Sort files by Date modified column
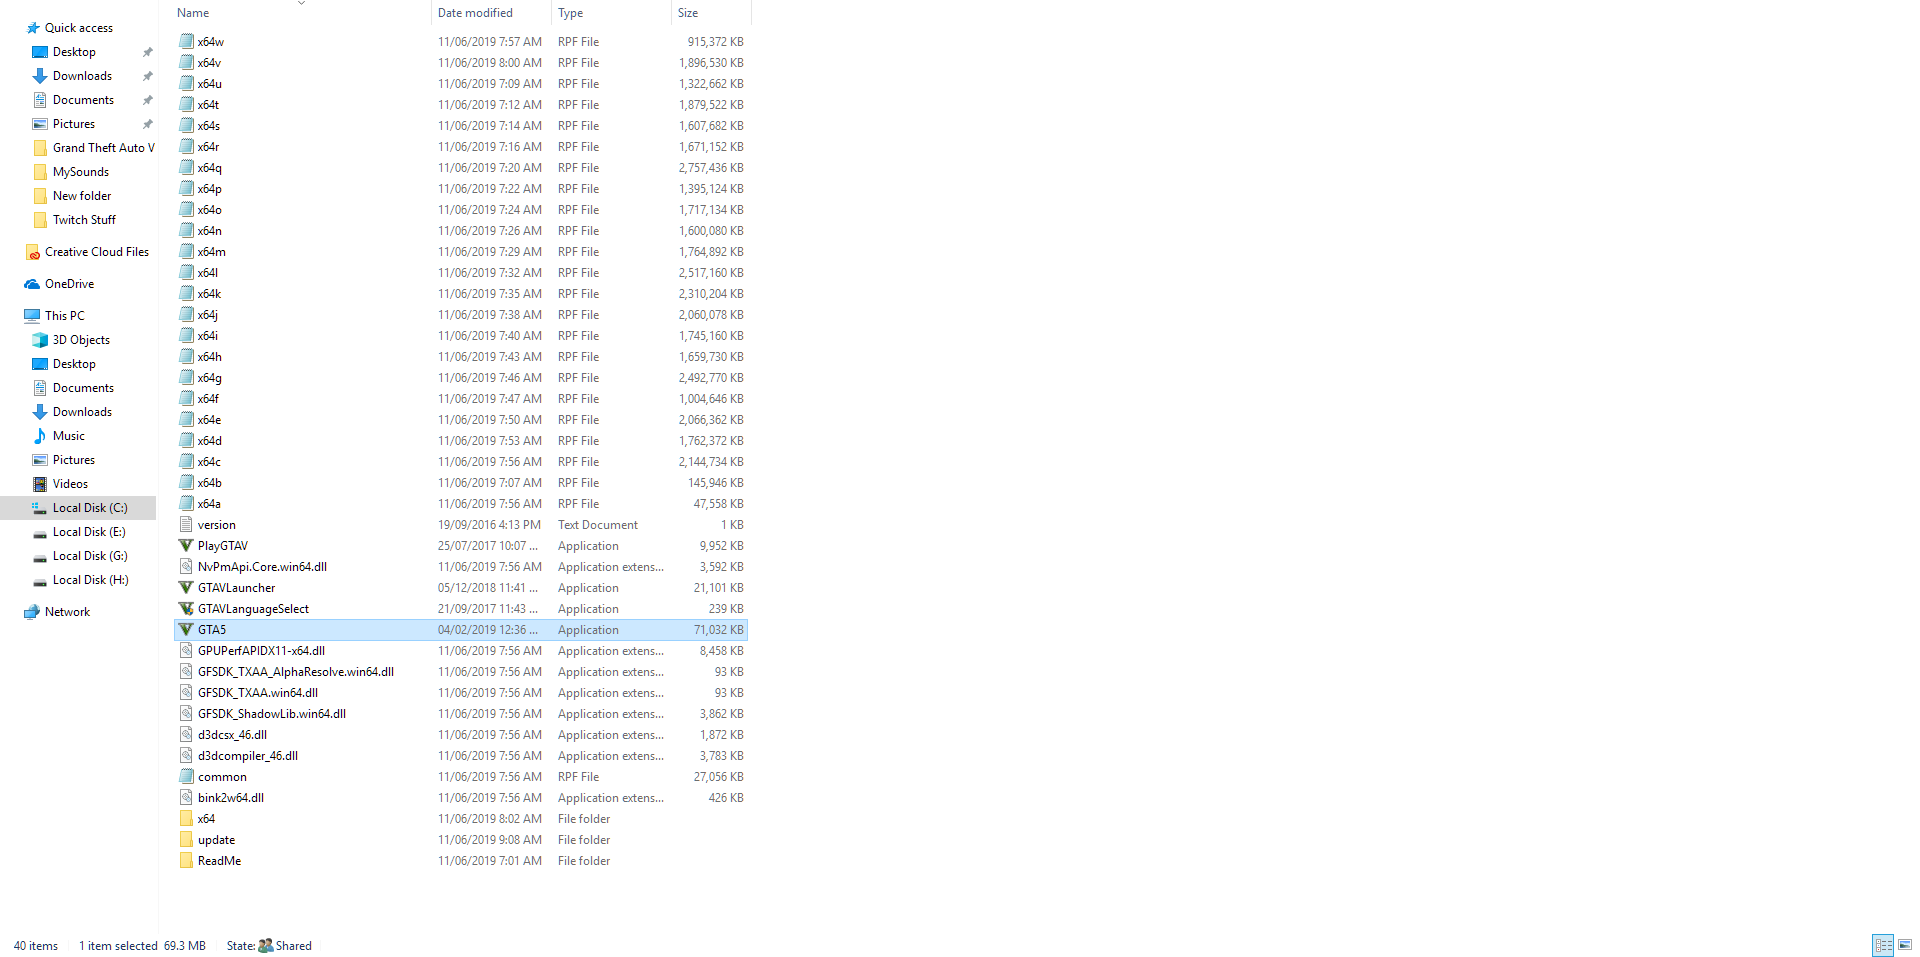The width and height of the screenshot is (1920, 957). point(475,13)
